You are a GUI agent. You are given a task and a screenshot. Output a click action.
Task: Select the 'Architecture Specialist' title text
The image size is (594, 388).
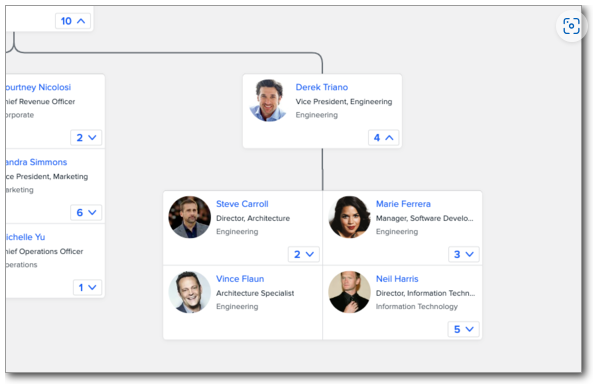[x=255, y=293]
